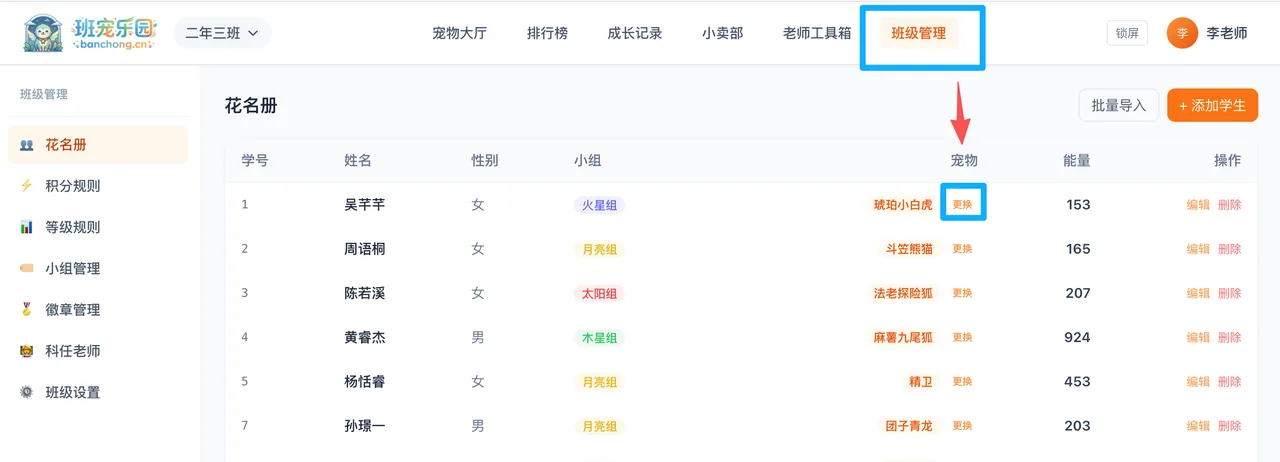
Task: Edit student 杨恬睿
Action: 1198,381
